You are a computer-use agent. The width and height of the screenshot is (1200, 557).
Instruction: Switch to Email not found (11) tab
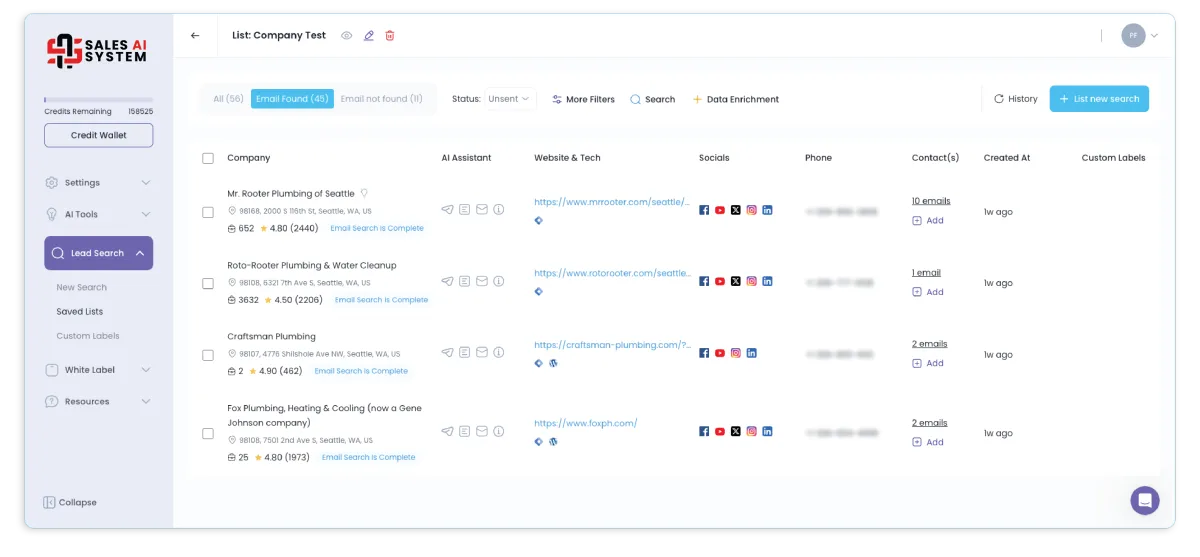pos(381,99)
